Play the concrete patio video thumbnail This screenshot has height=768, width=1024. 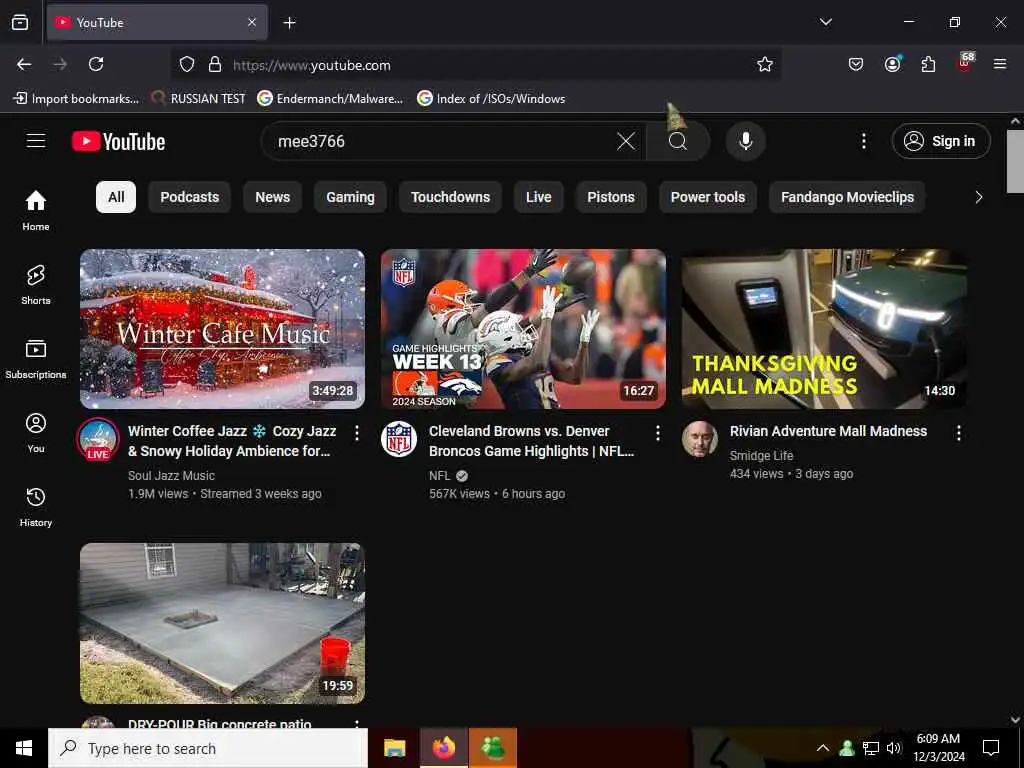[222, 623]
